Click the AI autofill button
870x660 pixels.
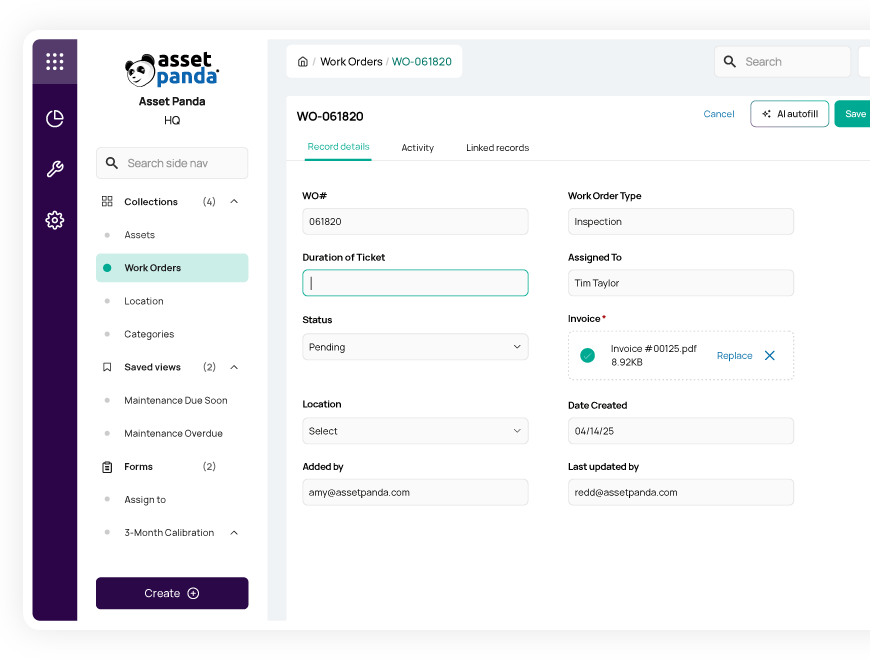(789, 114)
